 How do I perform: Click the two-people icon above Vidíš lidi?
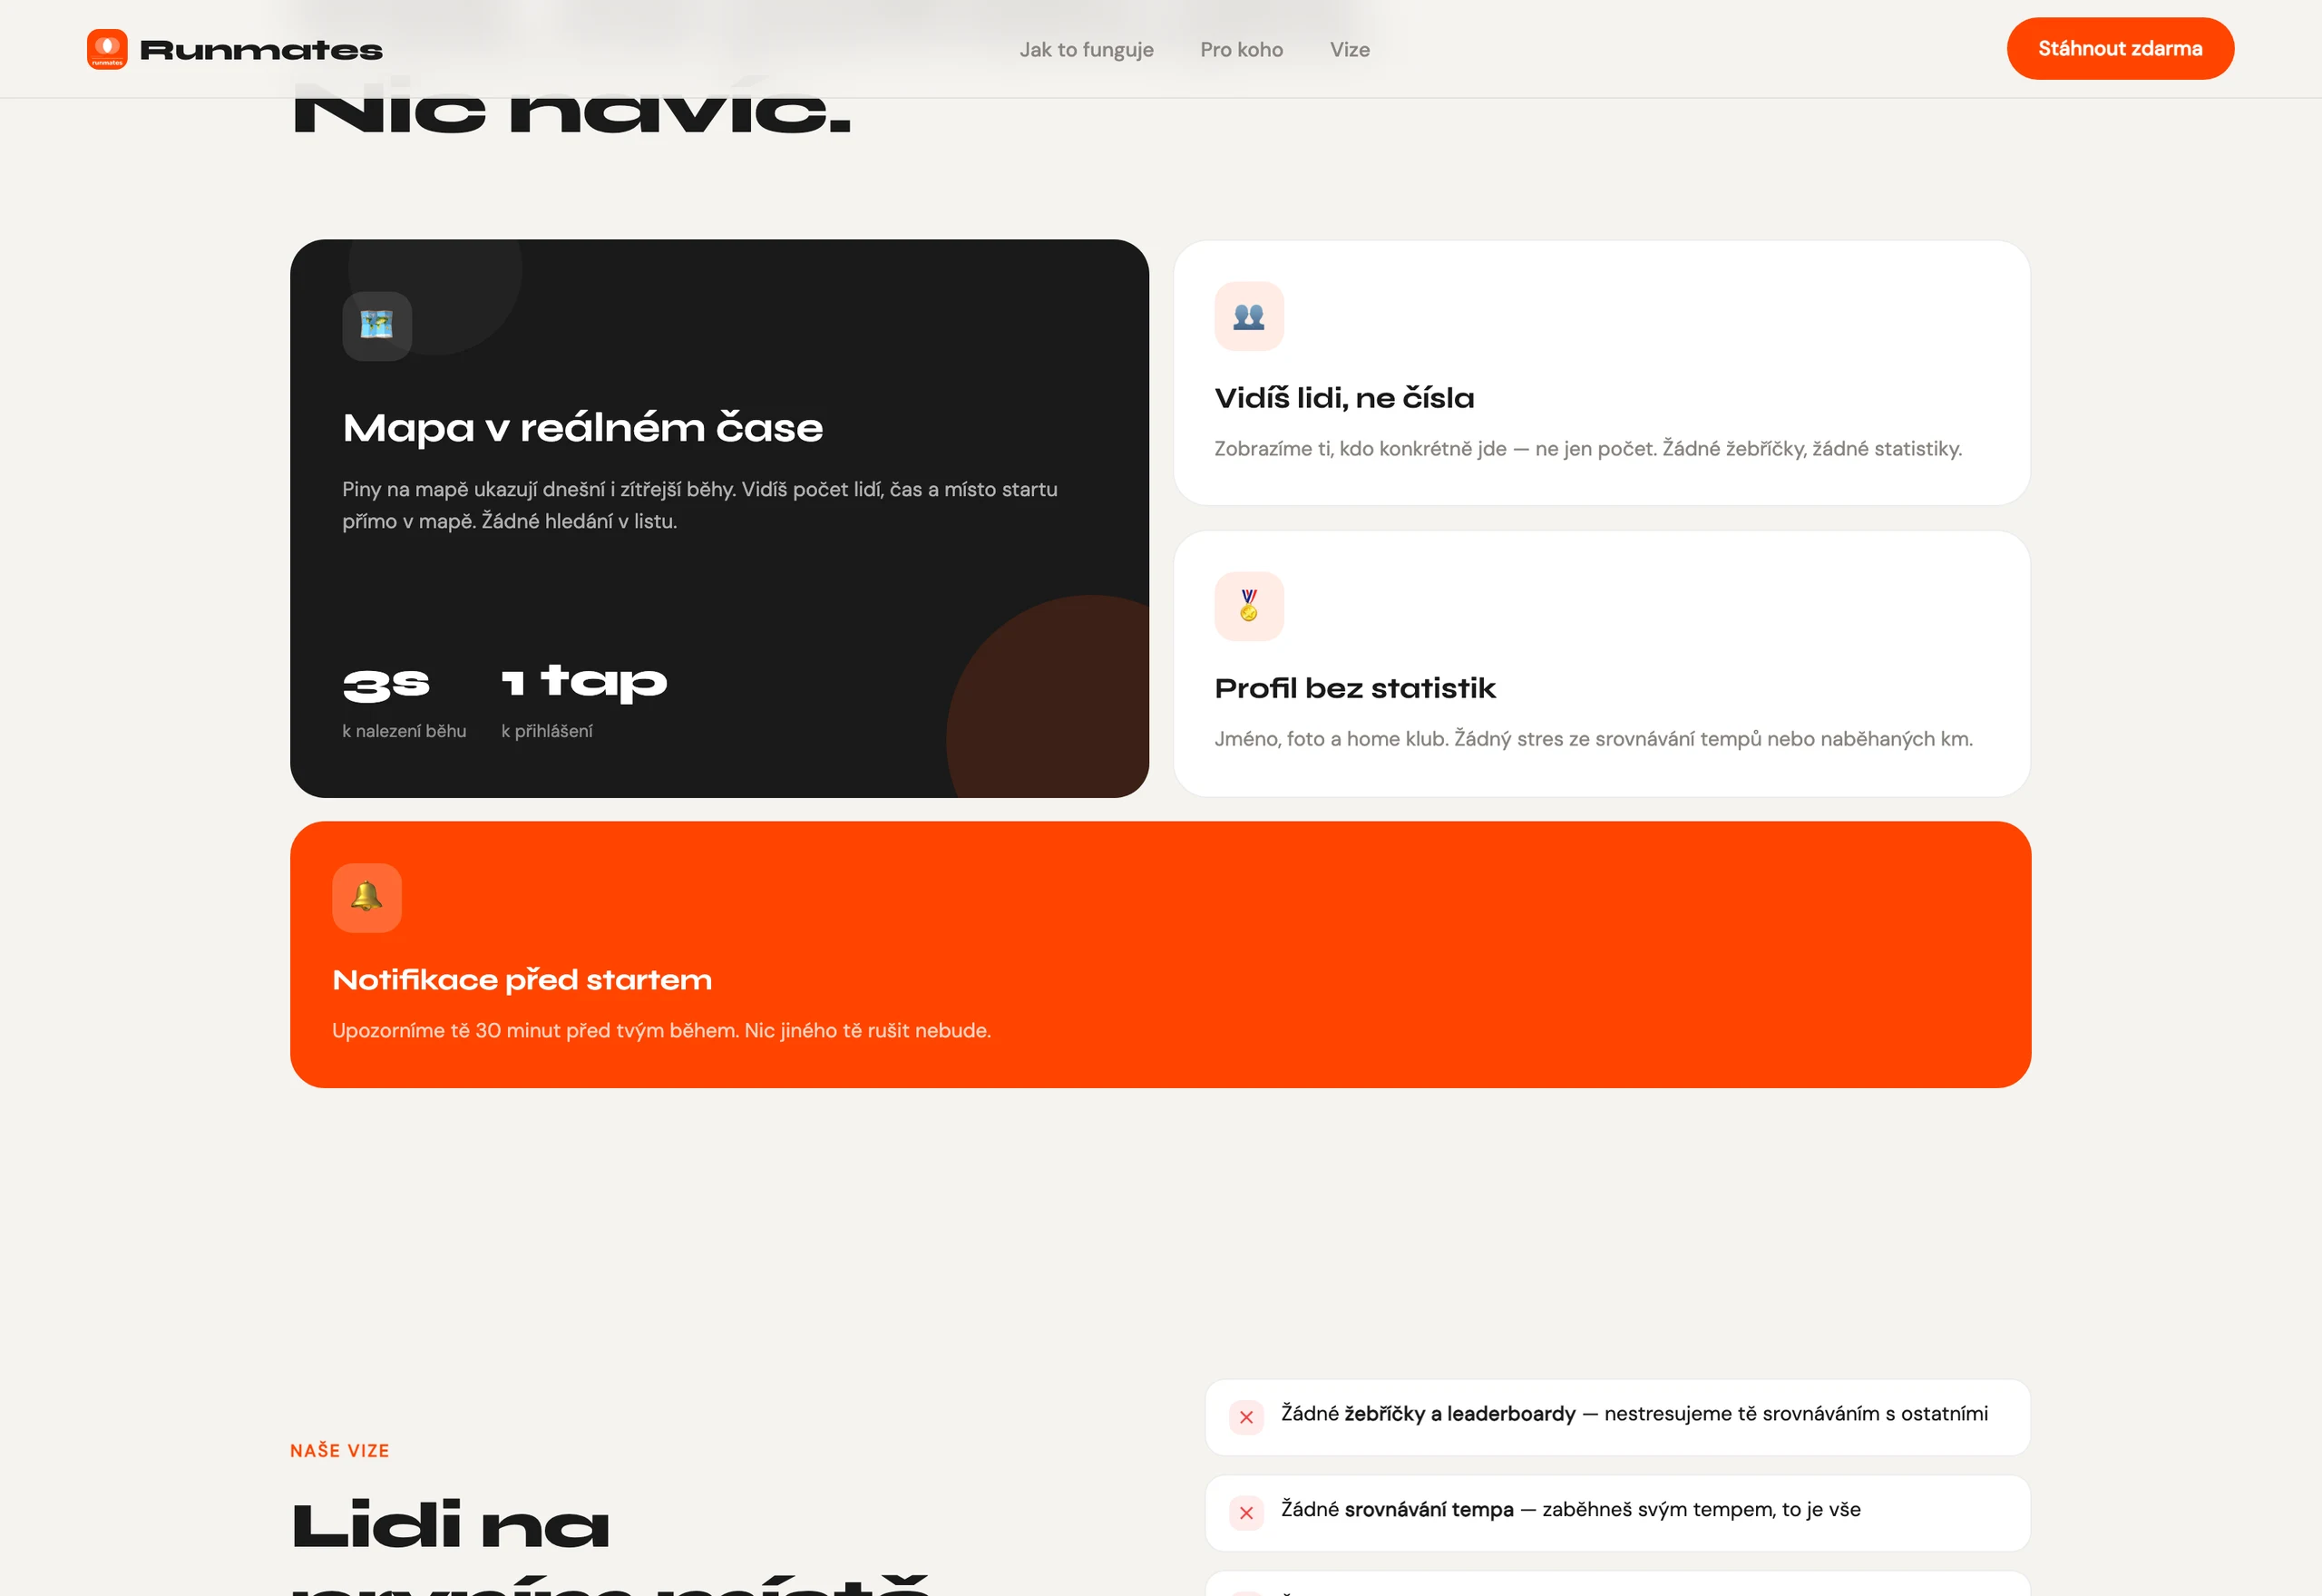tap(1249, 316)
